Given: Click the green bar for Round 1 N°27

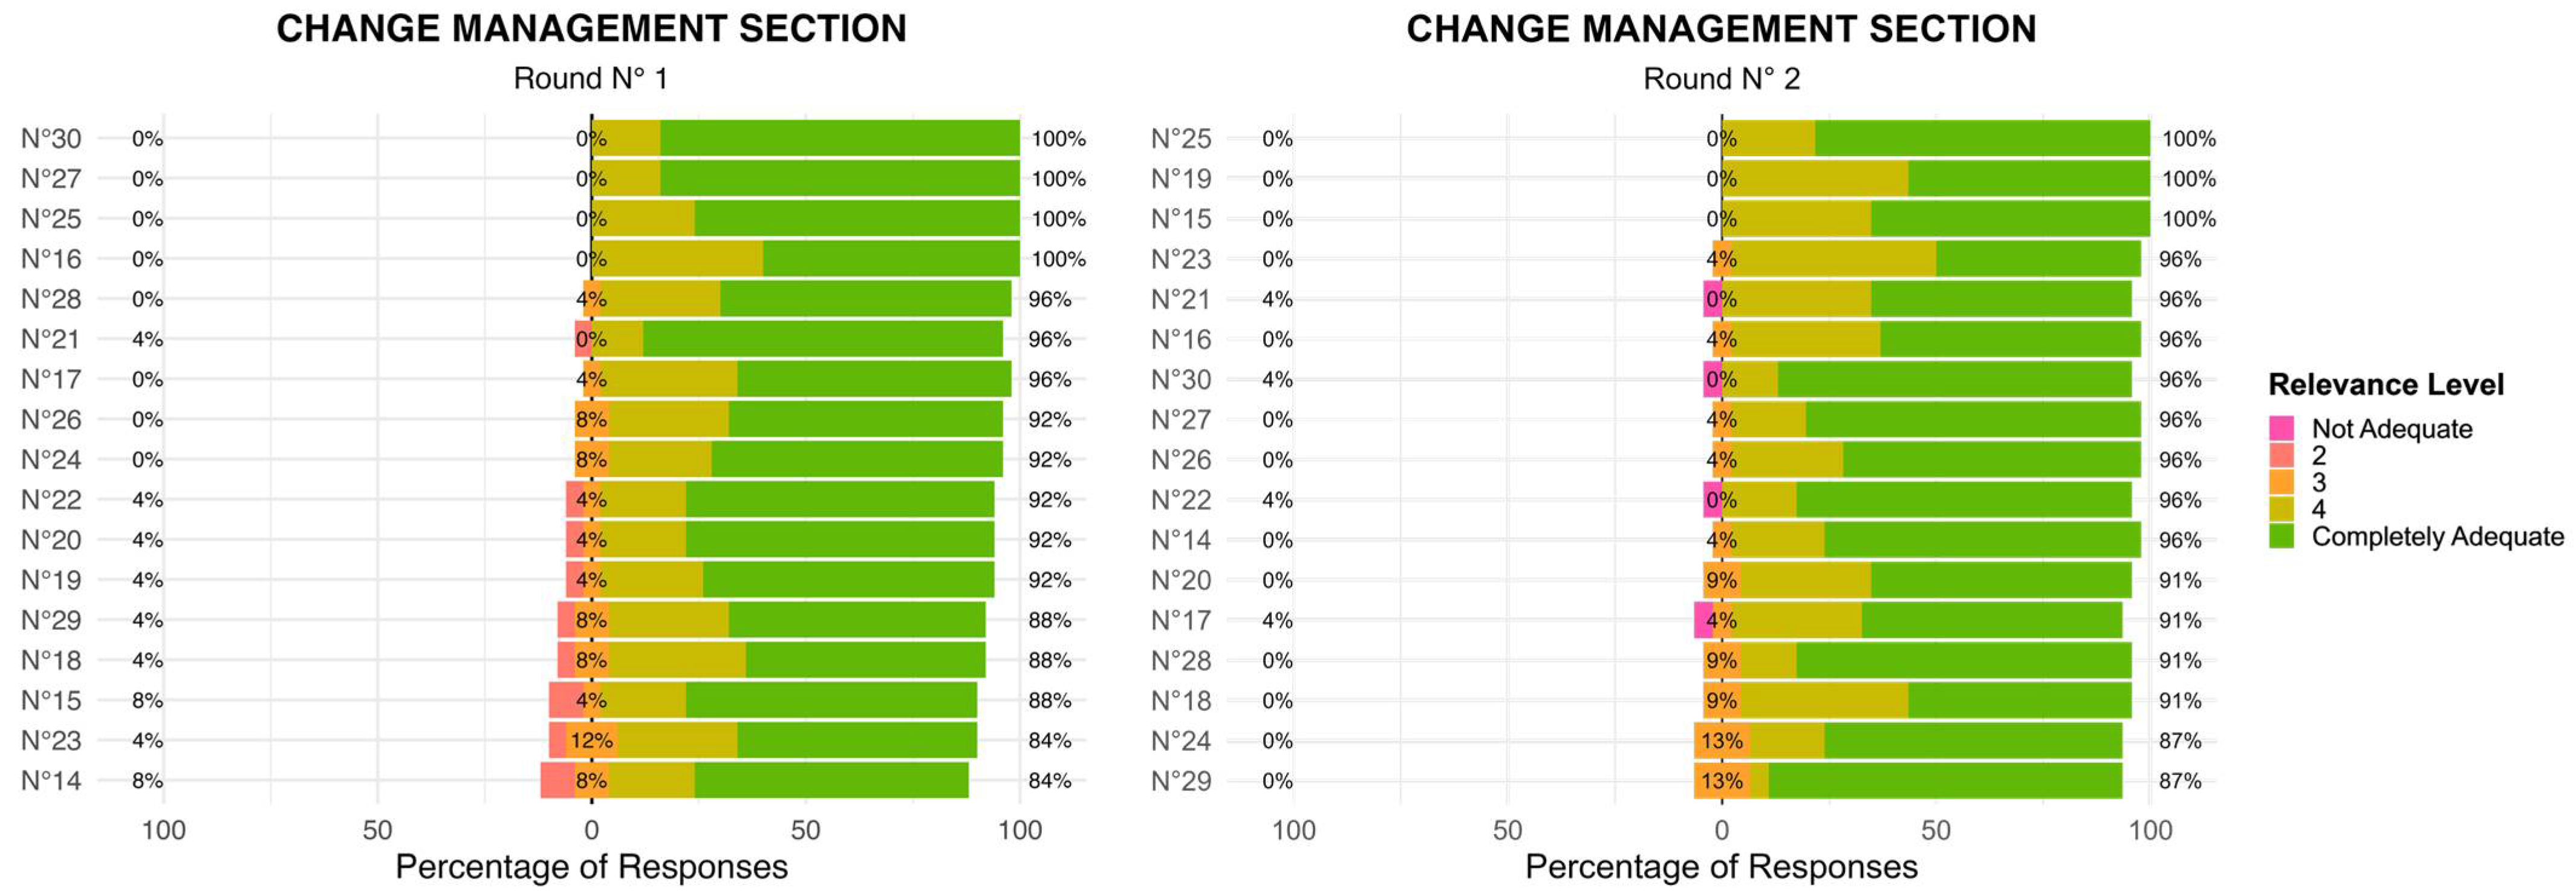Looking at the screenshot, I should [x=840, y=179].
